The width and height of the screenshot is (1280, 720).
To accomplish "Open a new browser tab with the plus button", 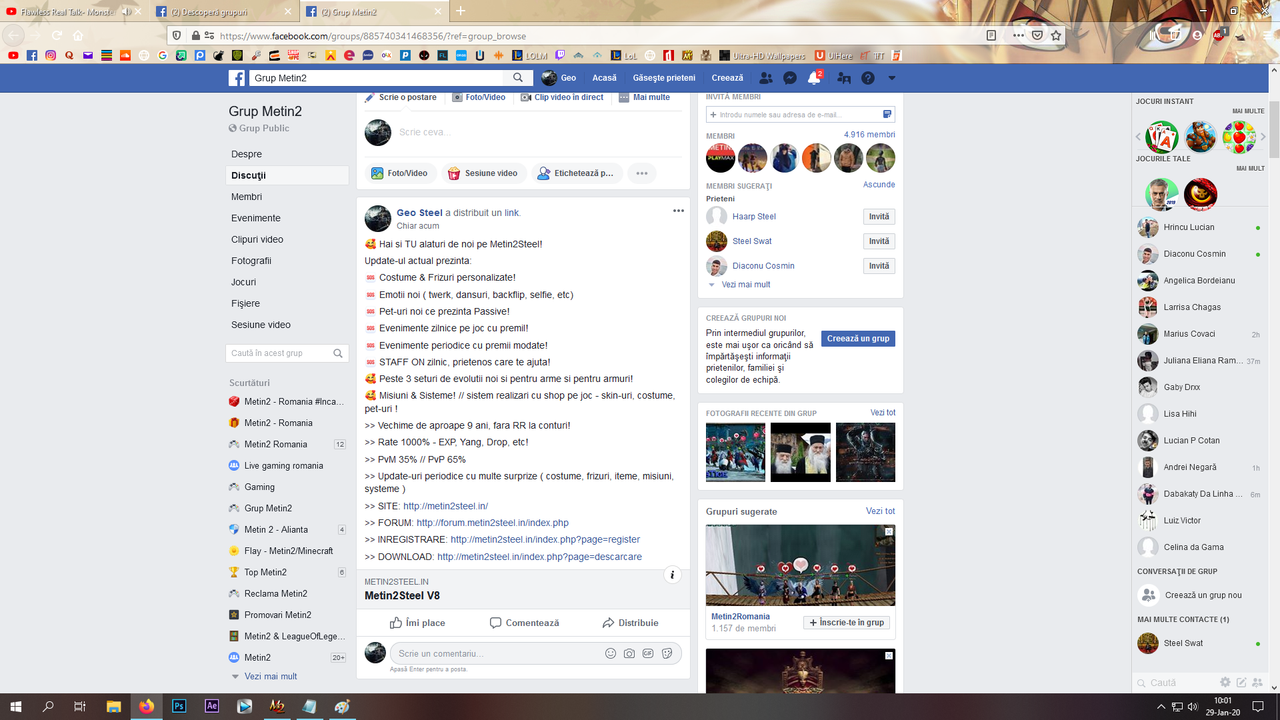I will point(460,11).
